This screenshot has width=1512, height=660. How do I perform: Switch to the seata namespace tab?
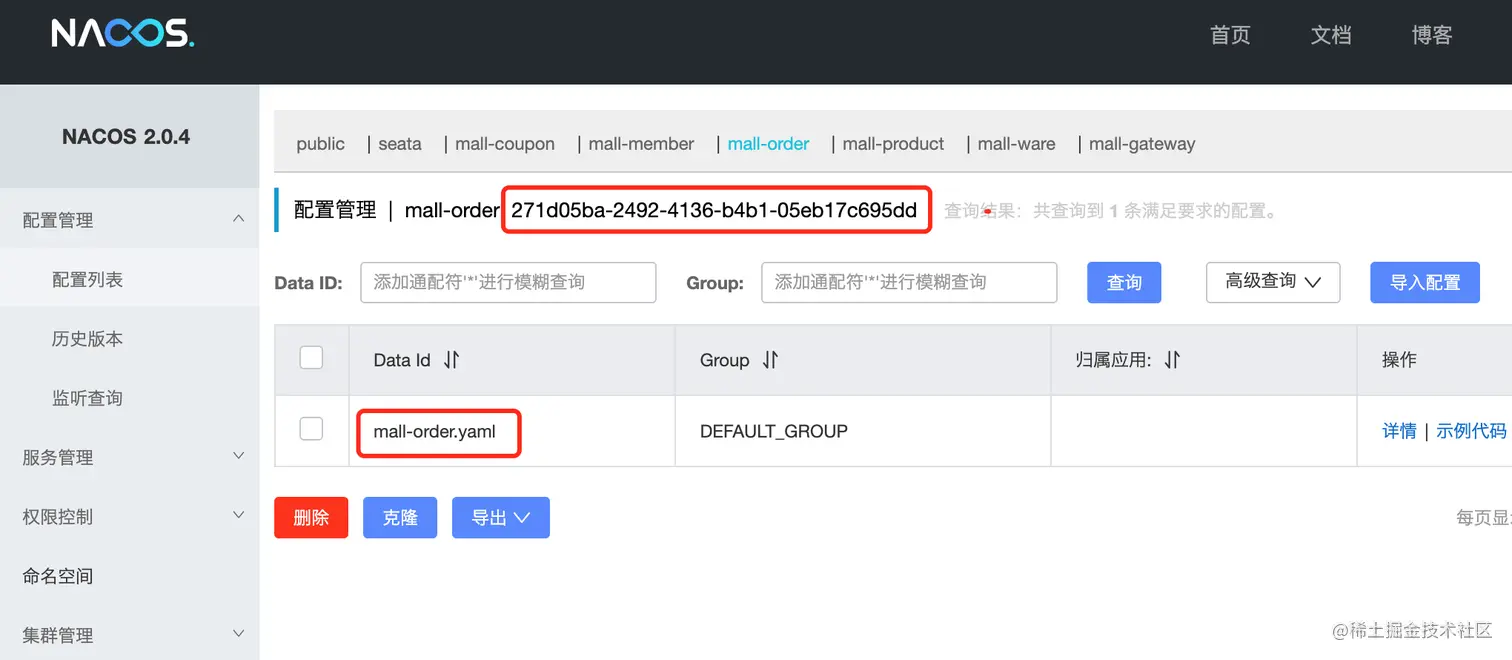[x=400, y=144]
